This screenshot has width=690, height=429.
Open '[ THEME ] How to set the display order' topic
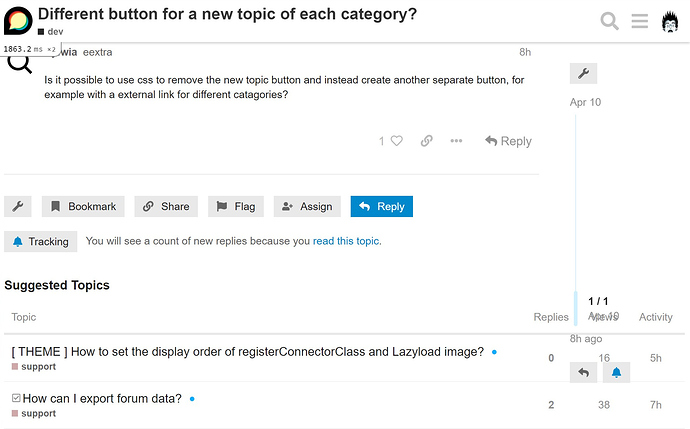click(247, 352)
